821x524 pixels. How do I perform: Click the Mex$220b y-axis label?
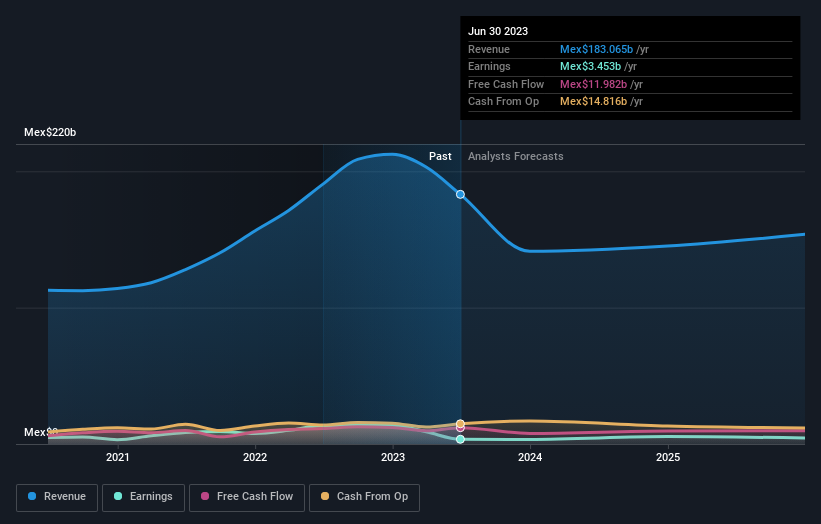tap(50, 132)
